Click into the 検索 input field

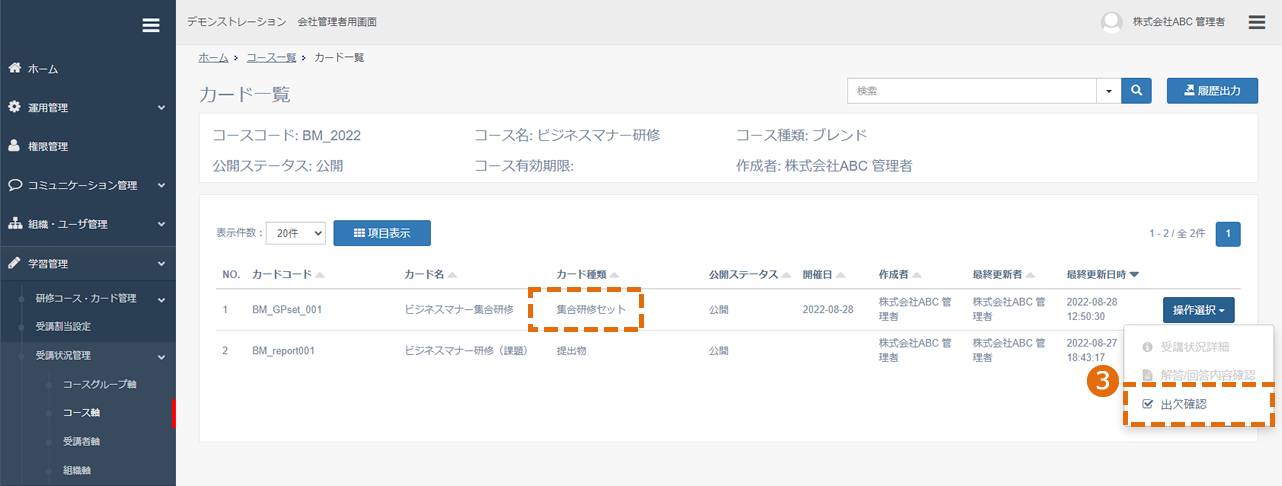coord(972,90)
